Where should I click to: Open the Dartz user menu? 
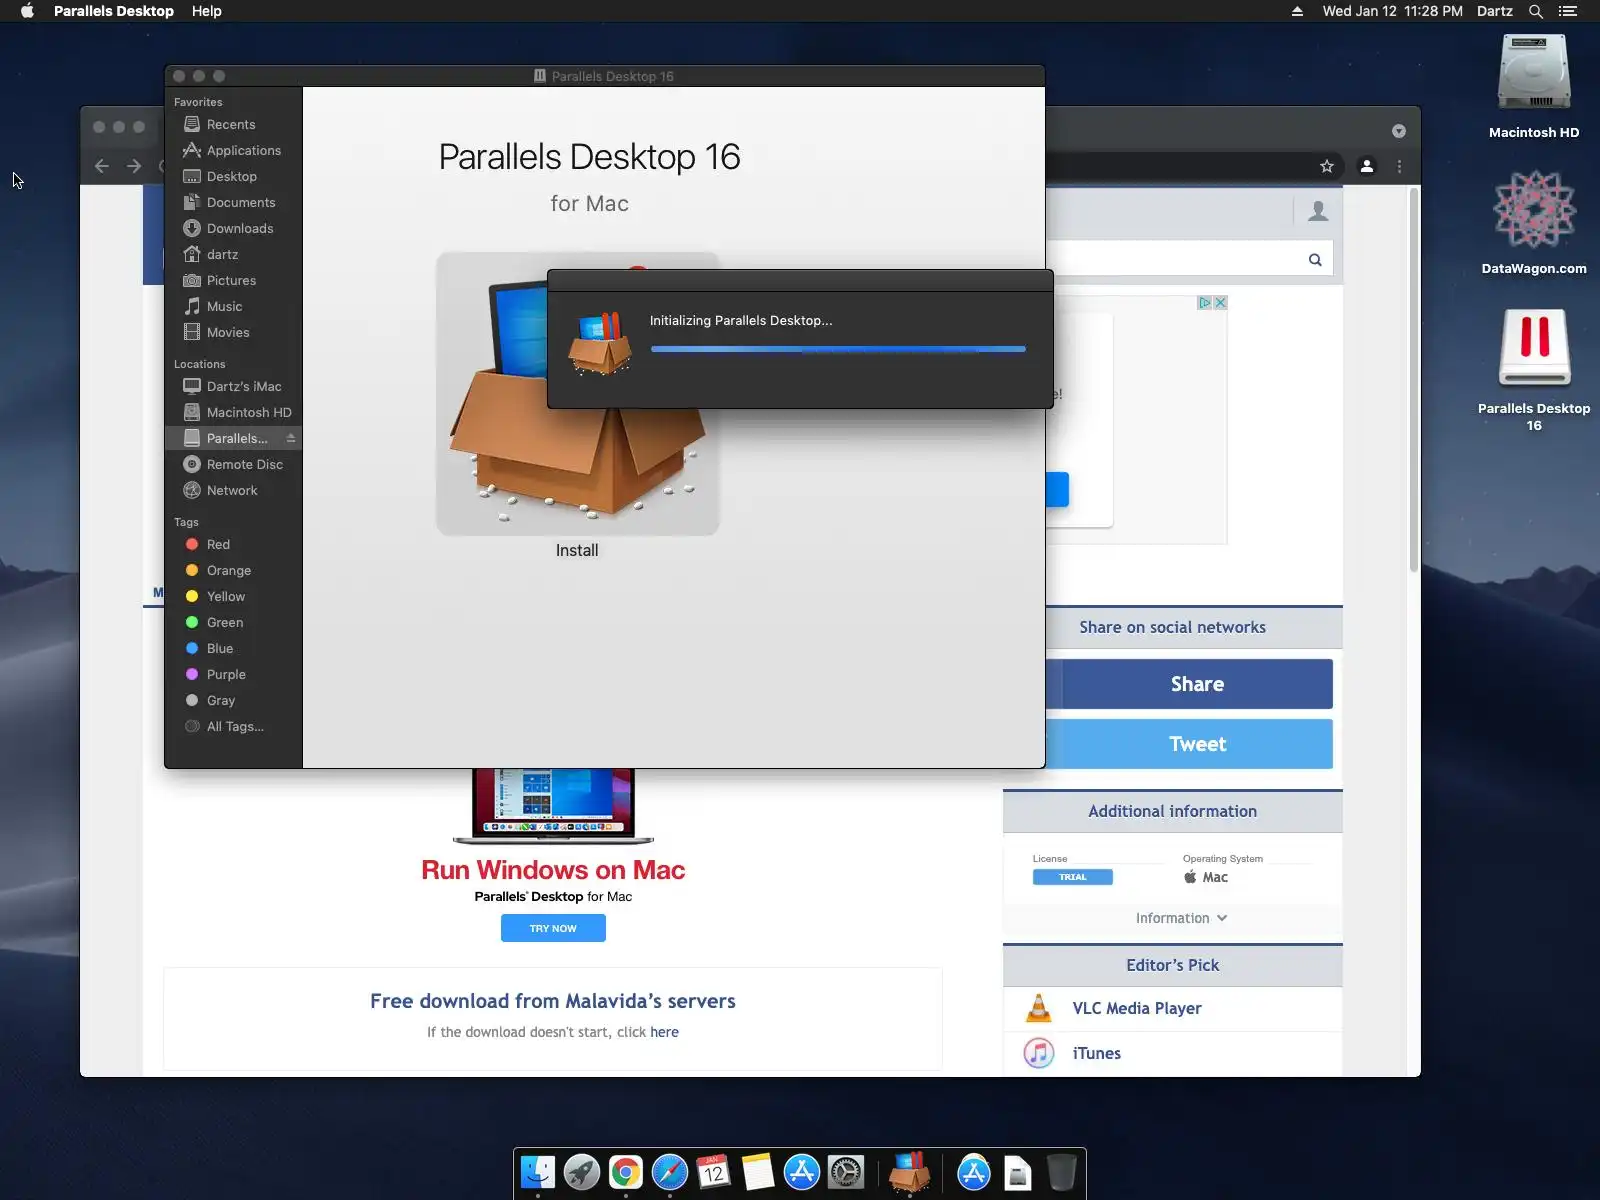(1494, 11)
